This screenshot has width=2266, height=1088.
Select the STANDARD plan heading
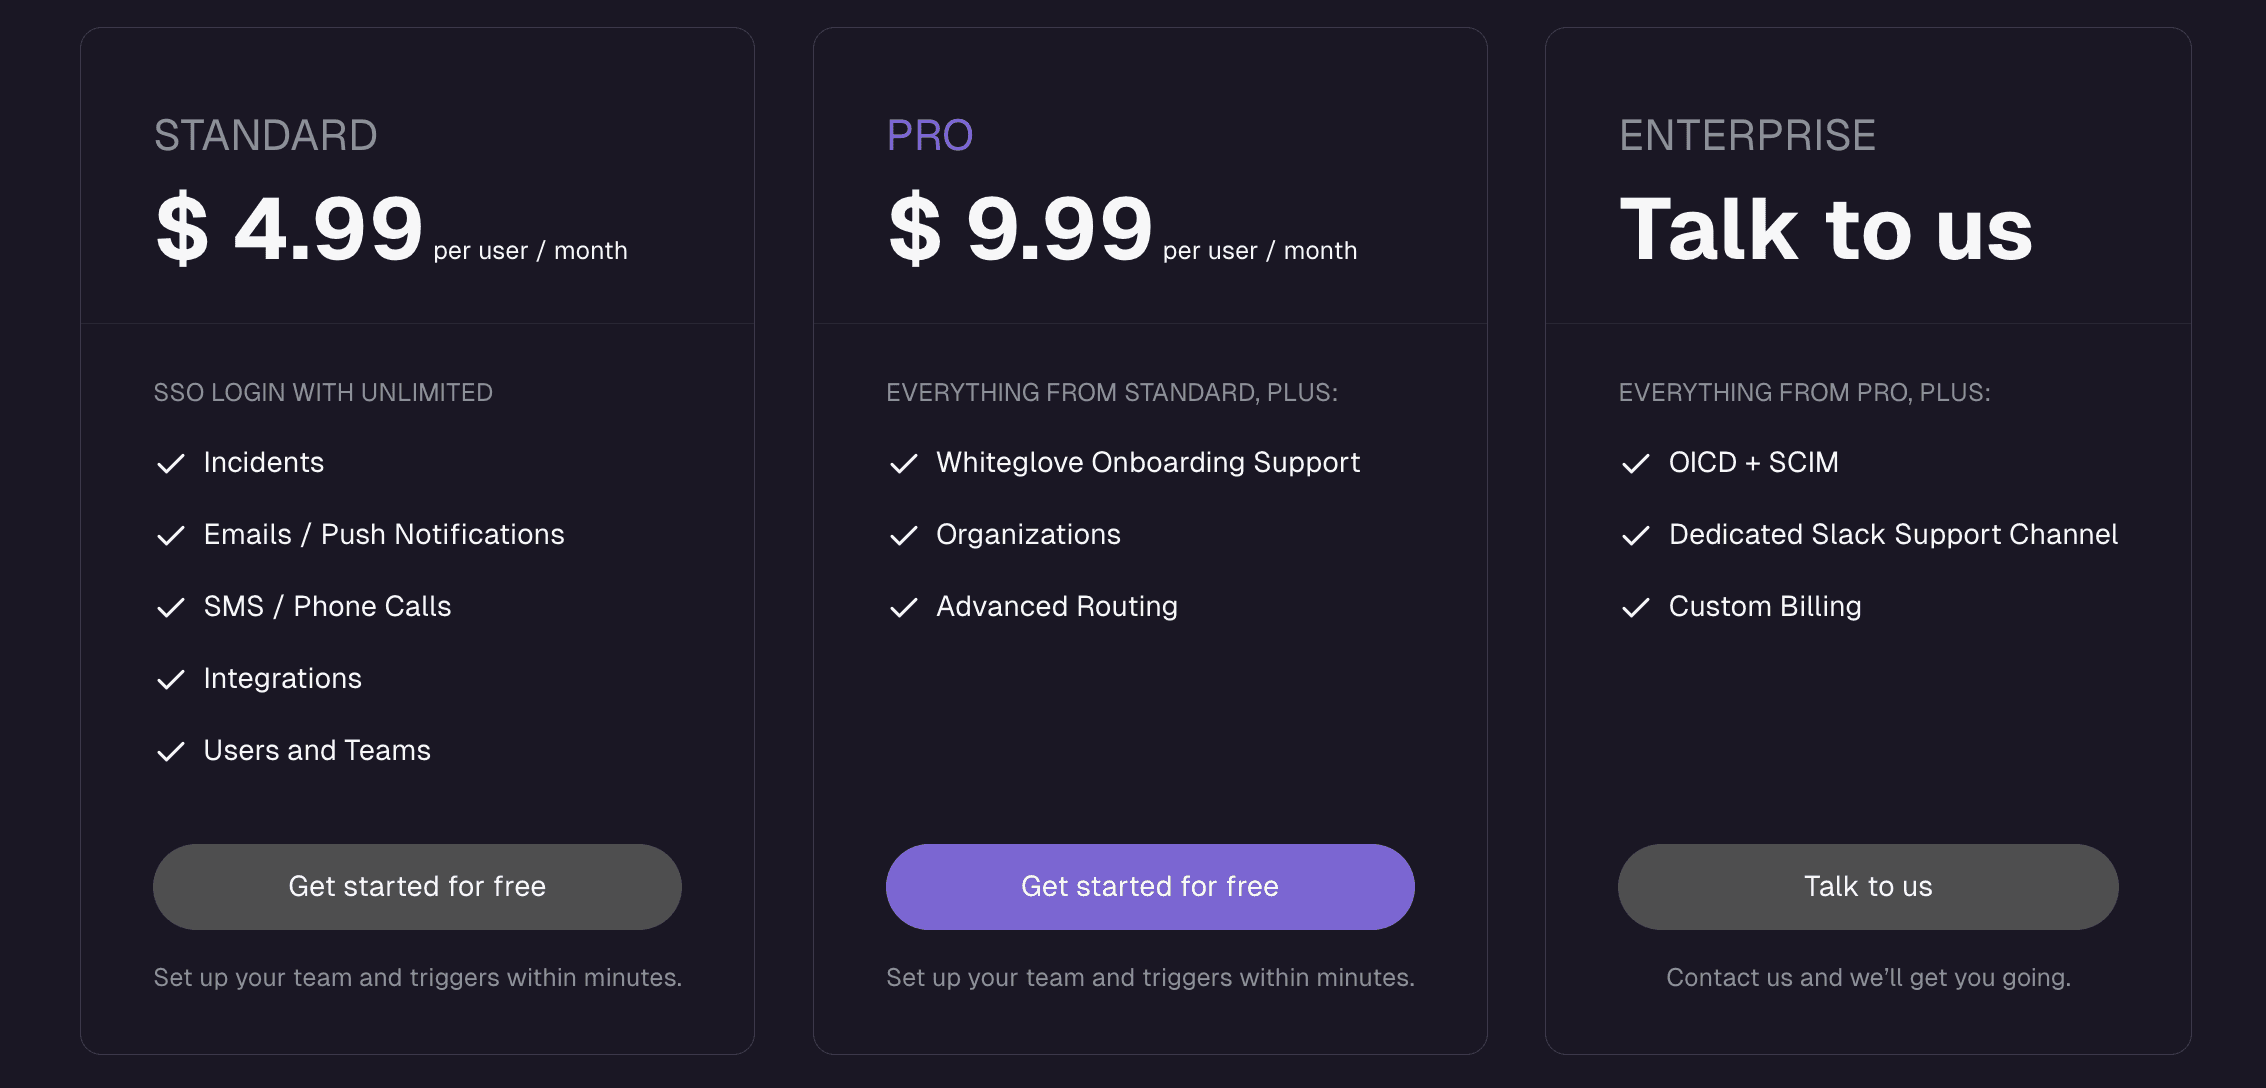(x=266, y=135)
